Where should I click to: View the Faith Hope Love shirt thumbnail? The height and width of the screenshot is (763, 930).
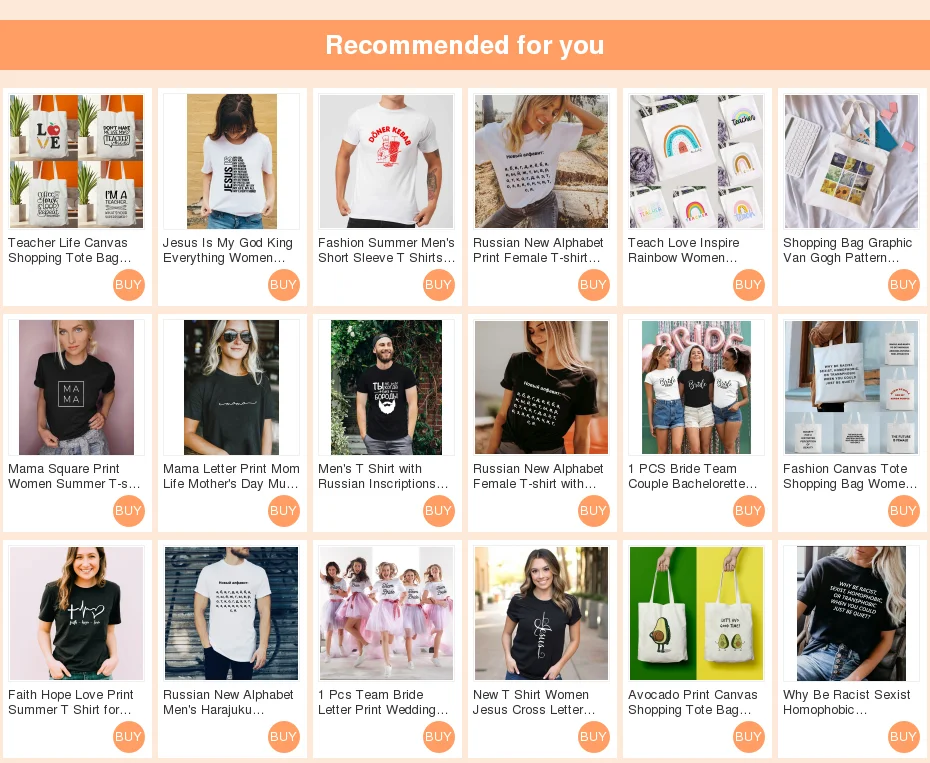pyautogui.click(x=77, y=613)
